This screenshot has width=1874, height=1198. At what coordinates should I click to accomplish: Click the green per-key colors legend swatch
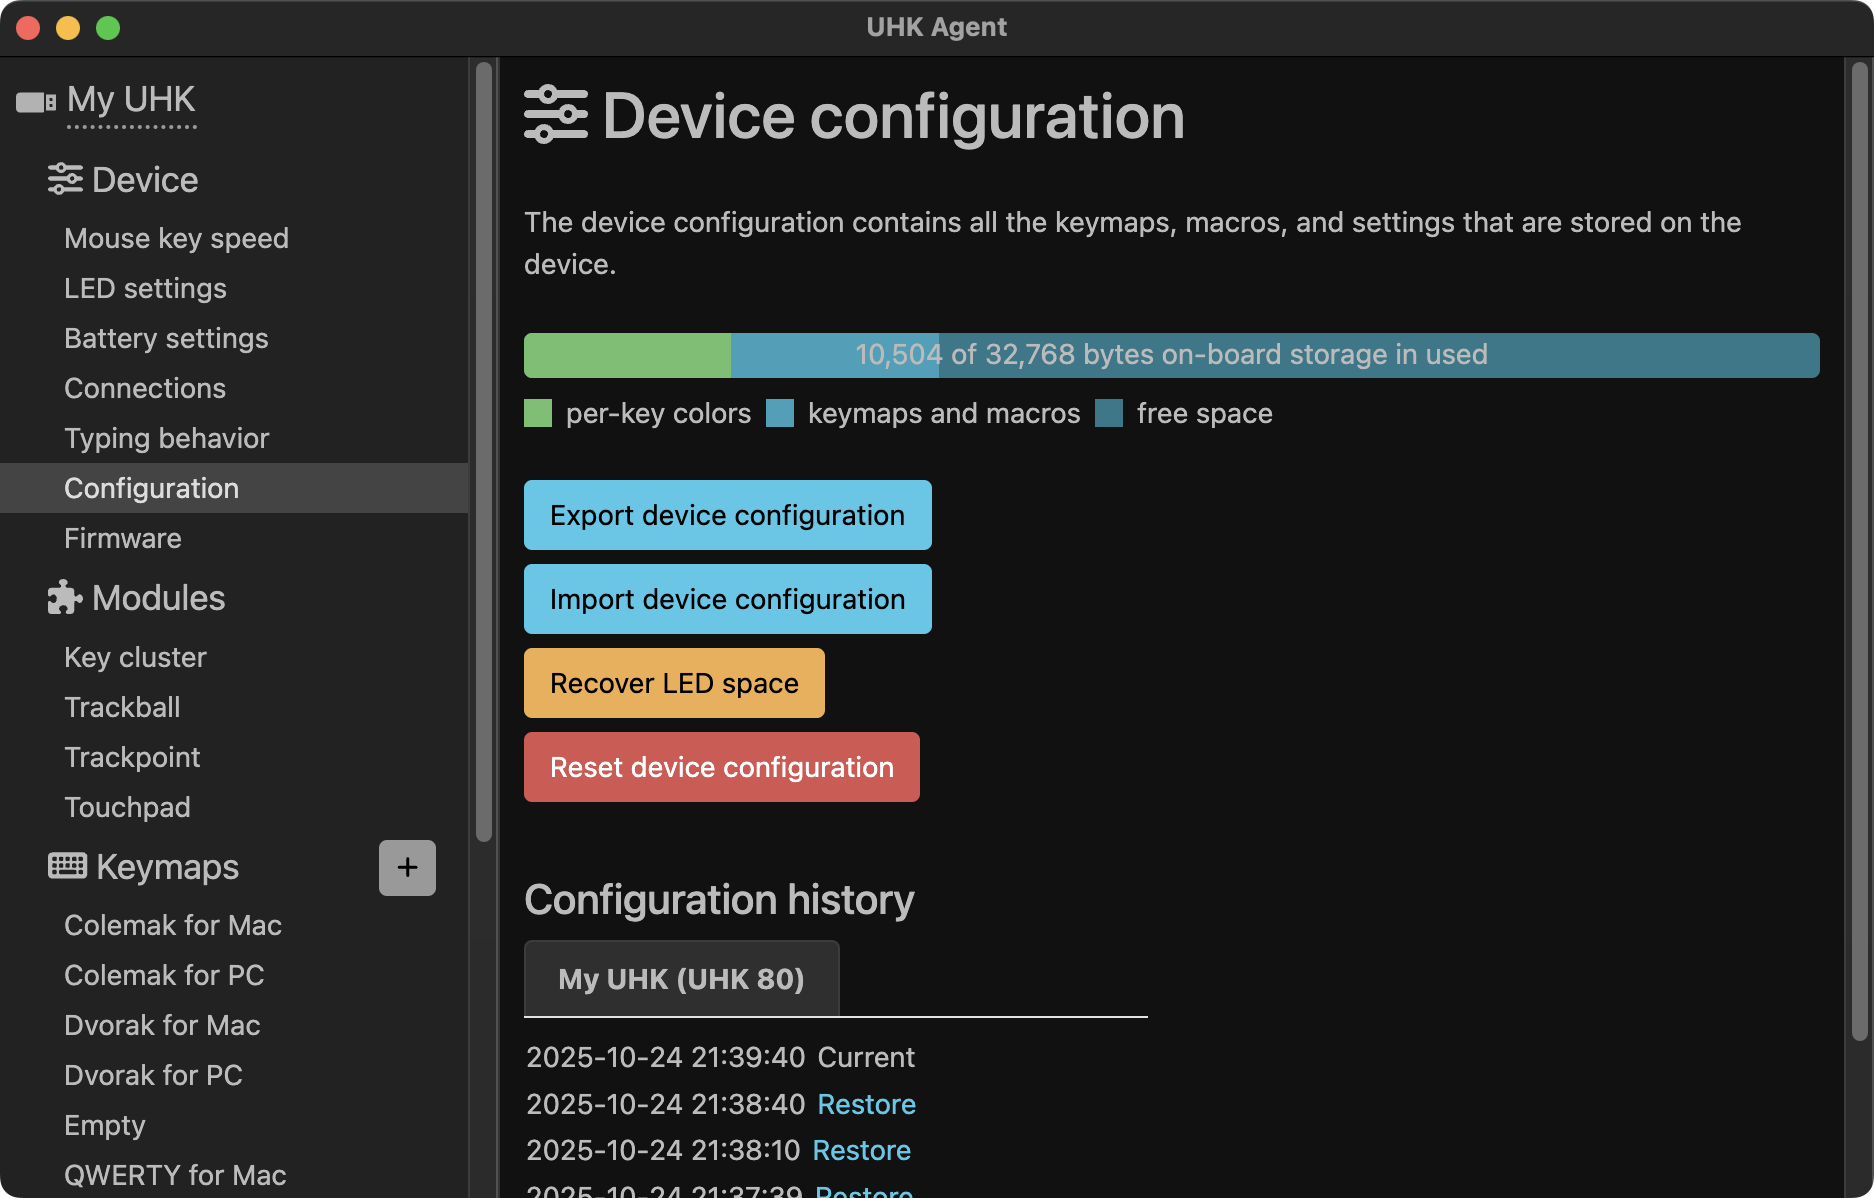538,413
